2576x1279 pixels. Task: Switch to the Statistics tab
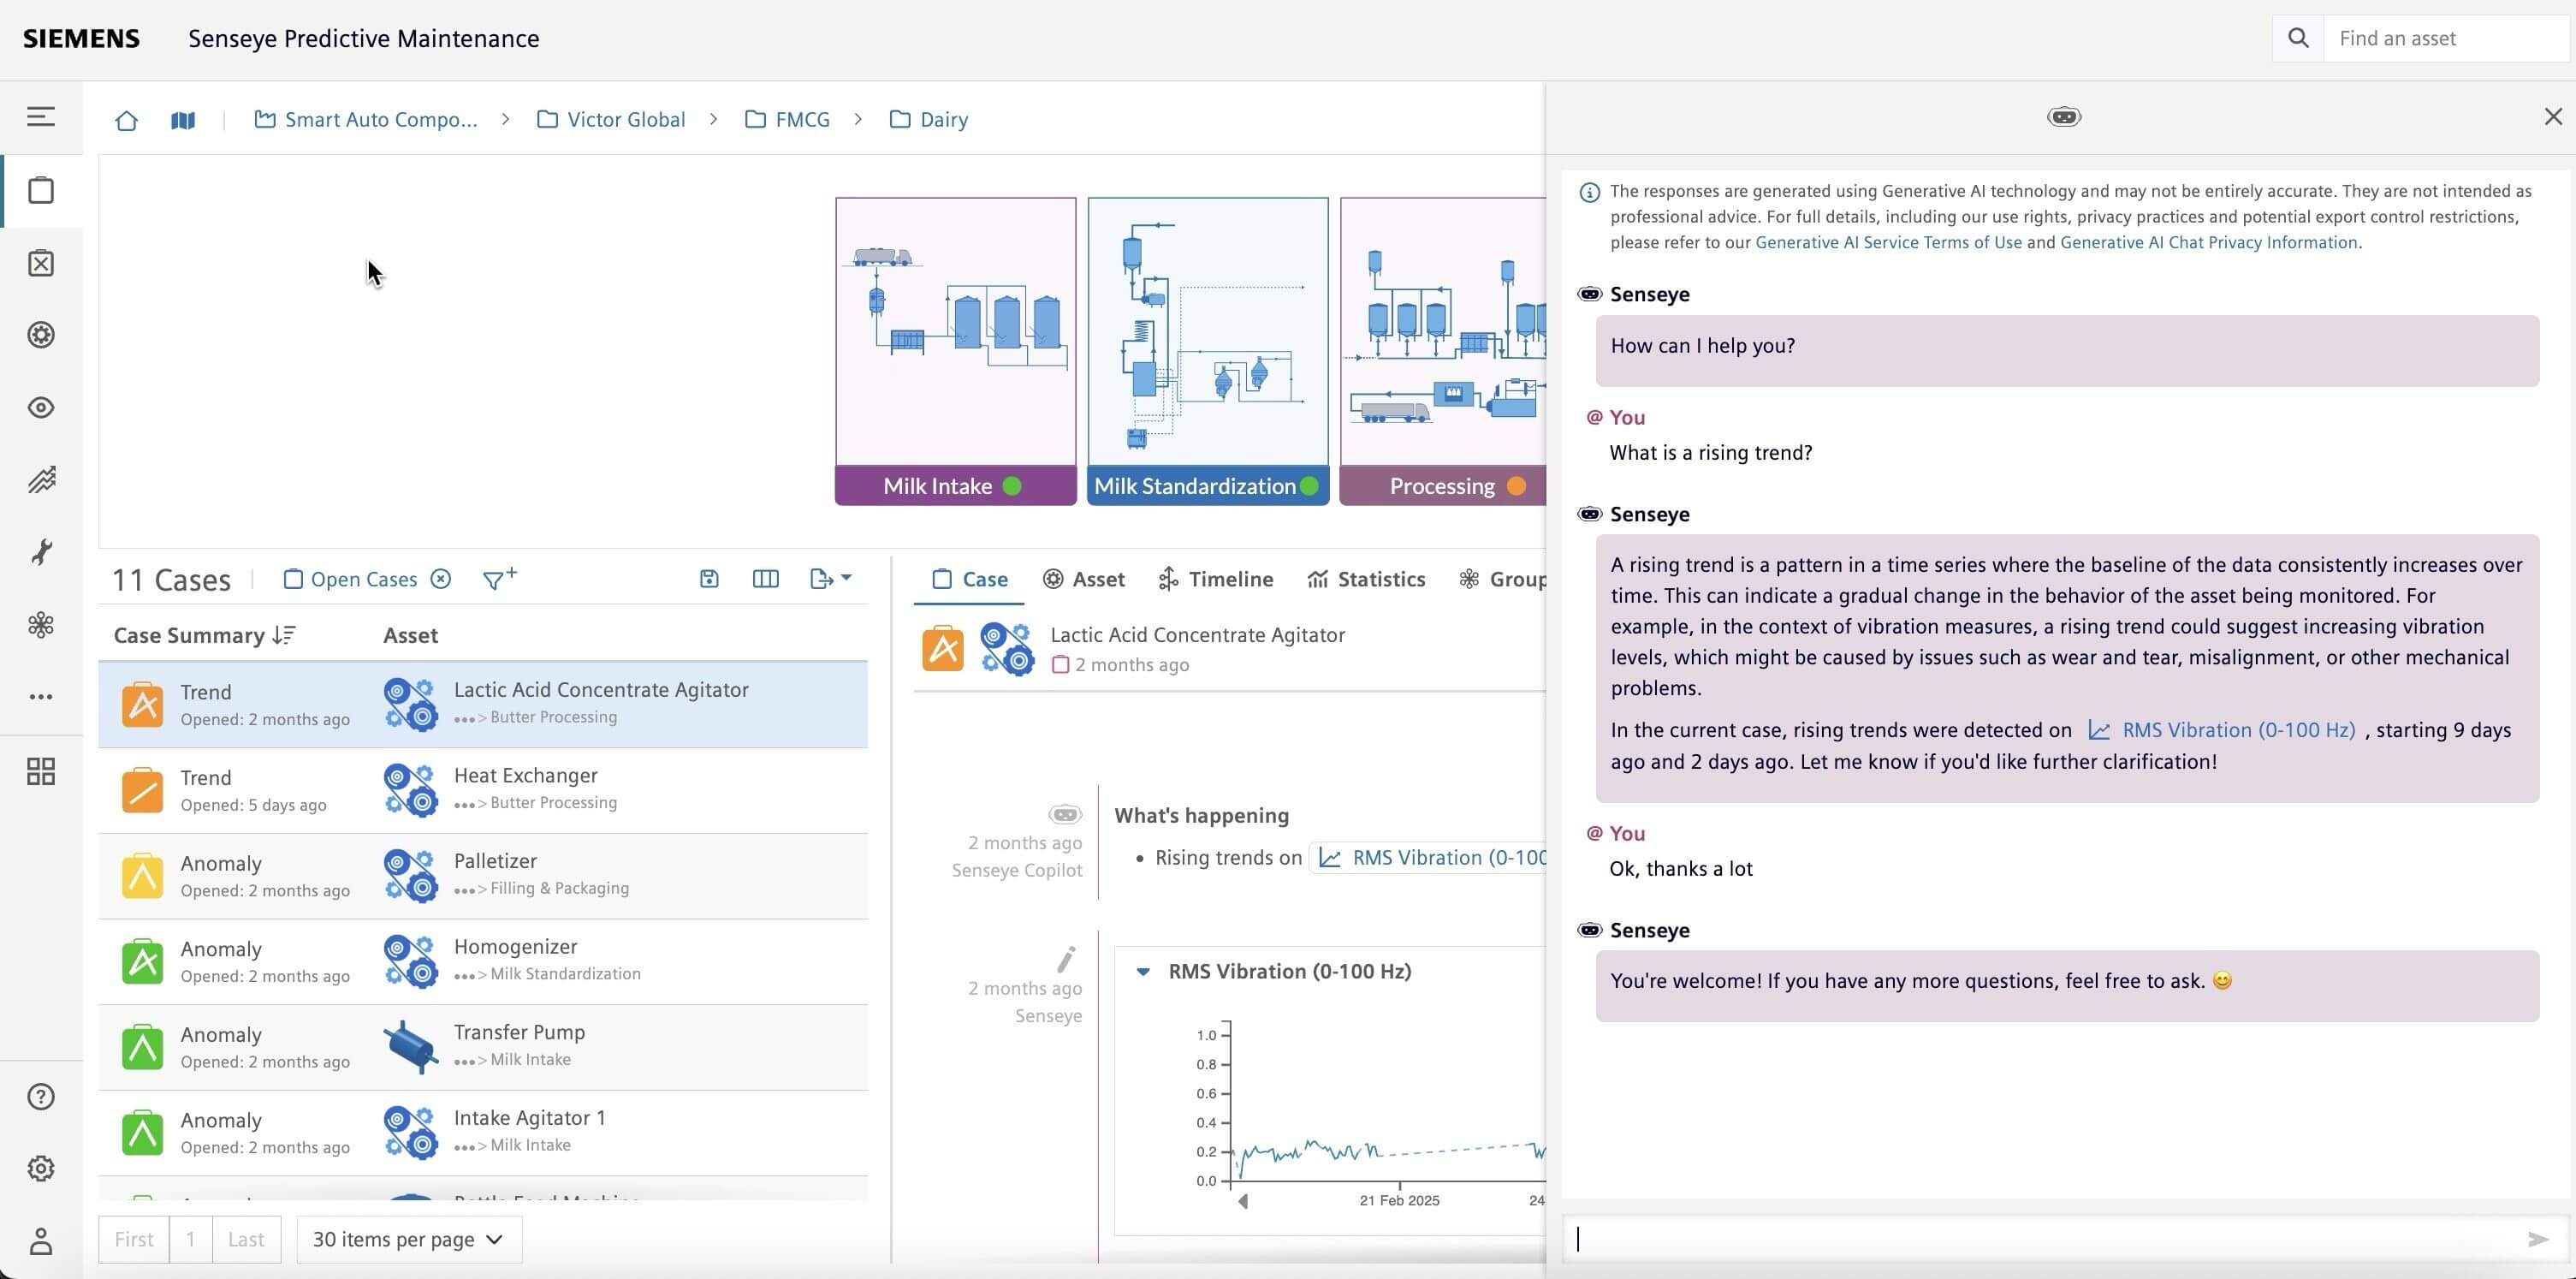click(x=1366, y=579)
